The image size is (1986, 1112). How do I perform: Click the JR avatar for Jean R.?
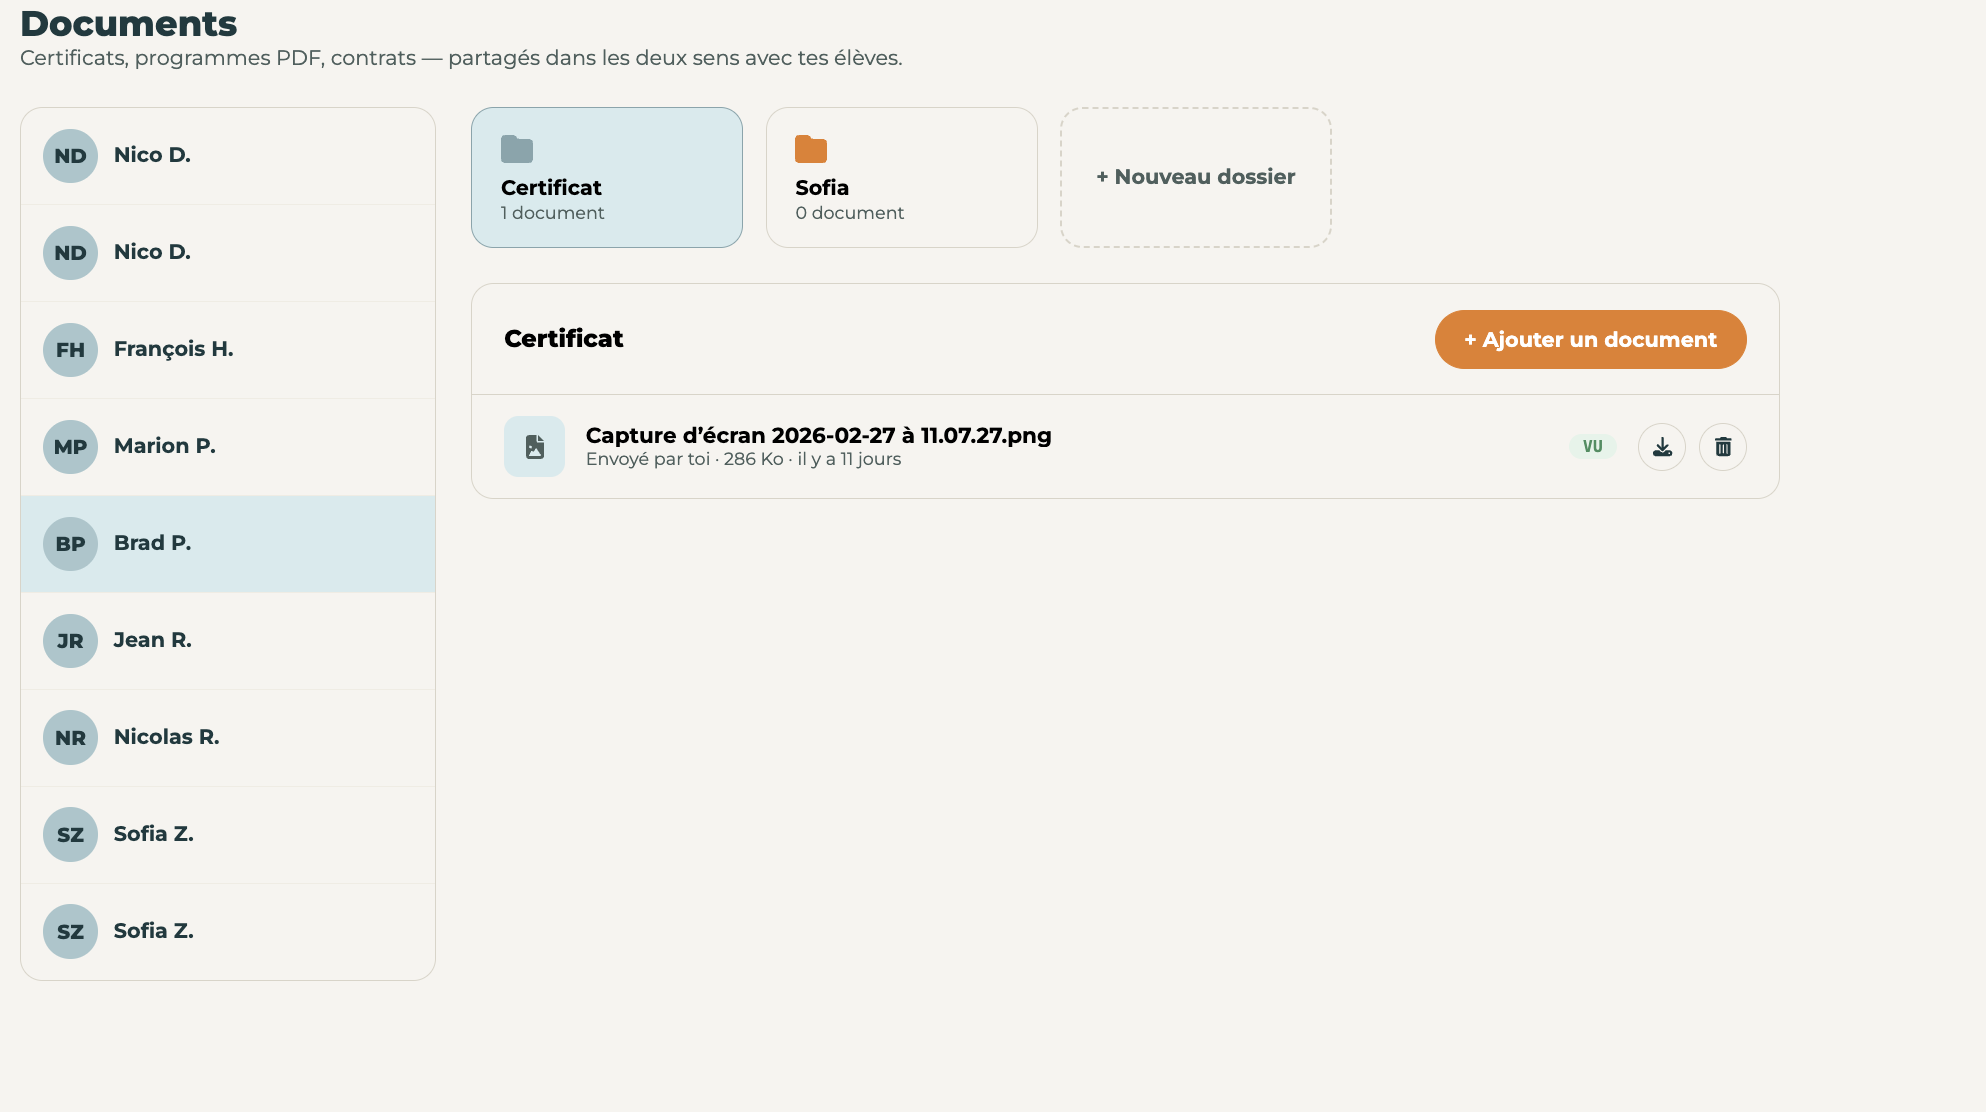70,641
